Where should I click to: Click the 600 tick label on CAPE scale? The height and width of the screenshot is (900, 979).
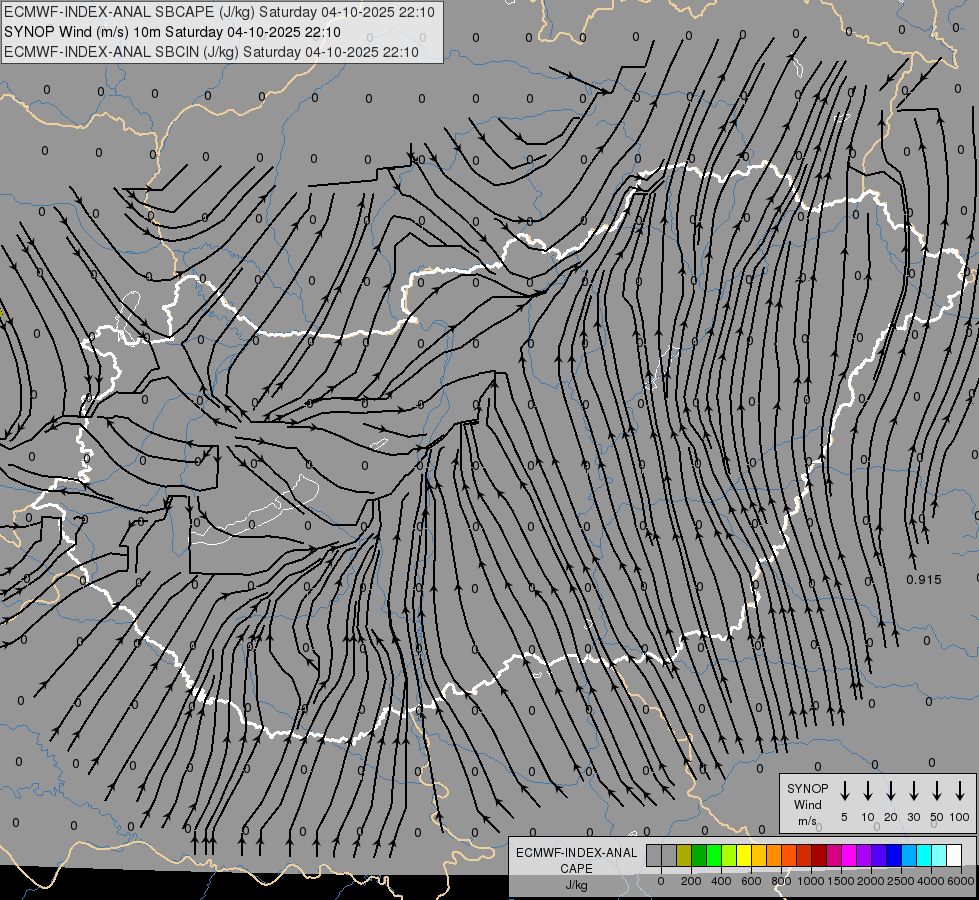tap(751, 881)
